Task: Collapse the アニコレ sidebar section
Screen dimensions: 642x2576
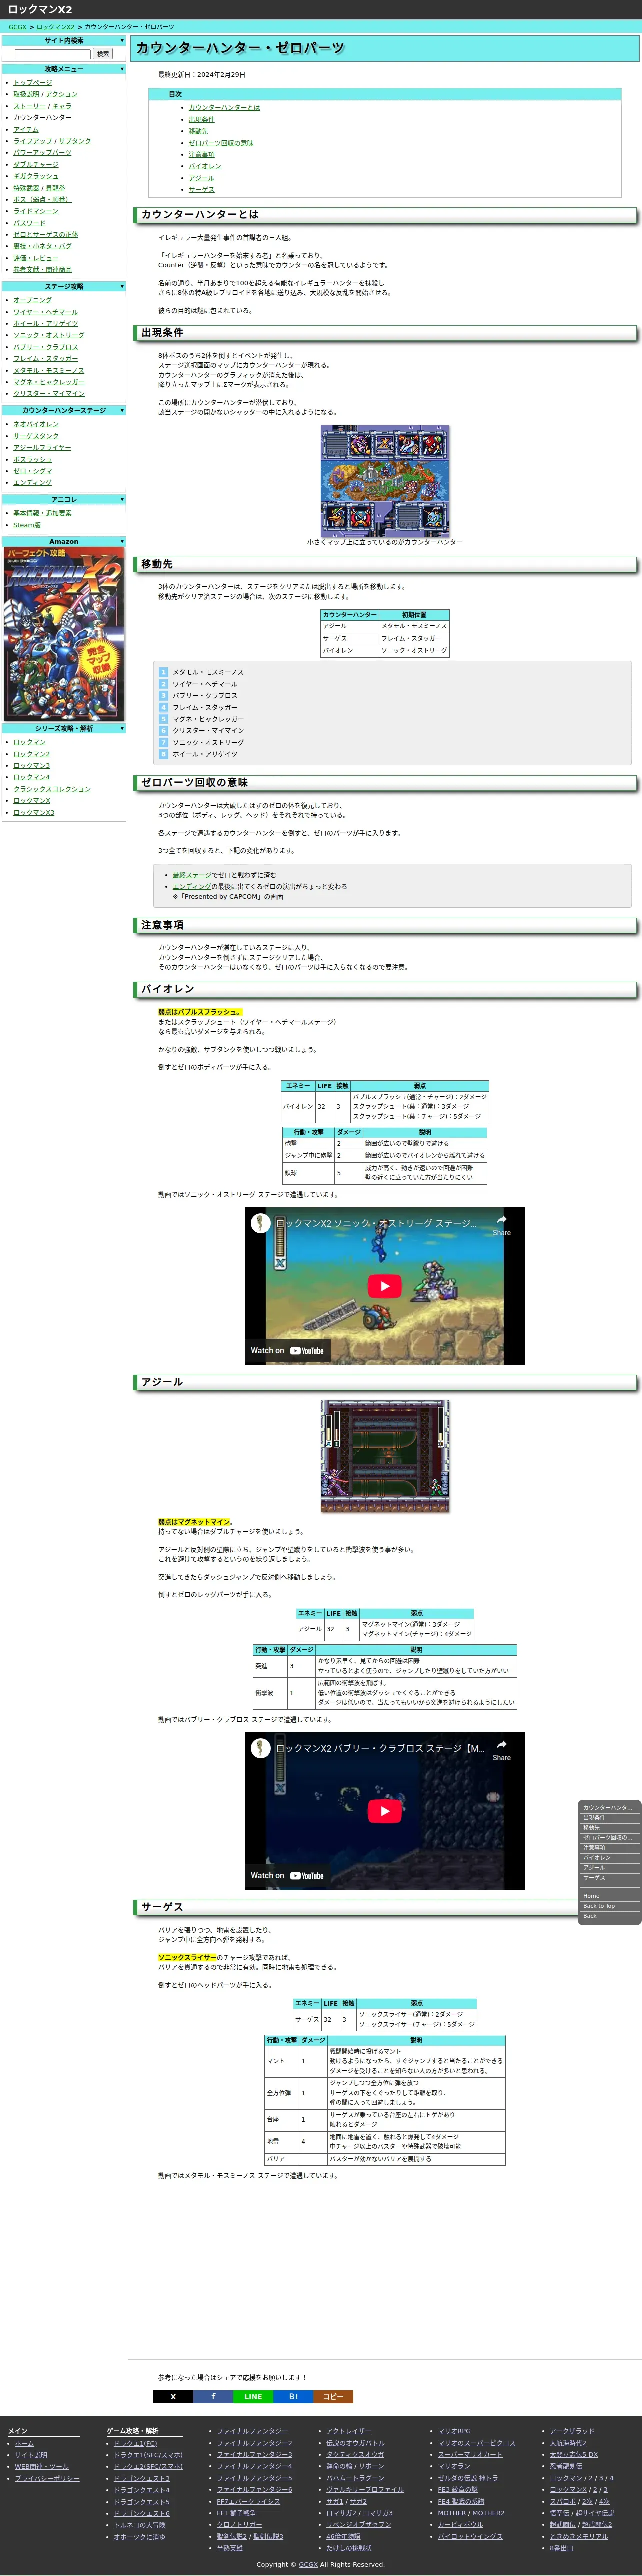Action: (x=64, y=499)
